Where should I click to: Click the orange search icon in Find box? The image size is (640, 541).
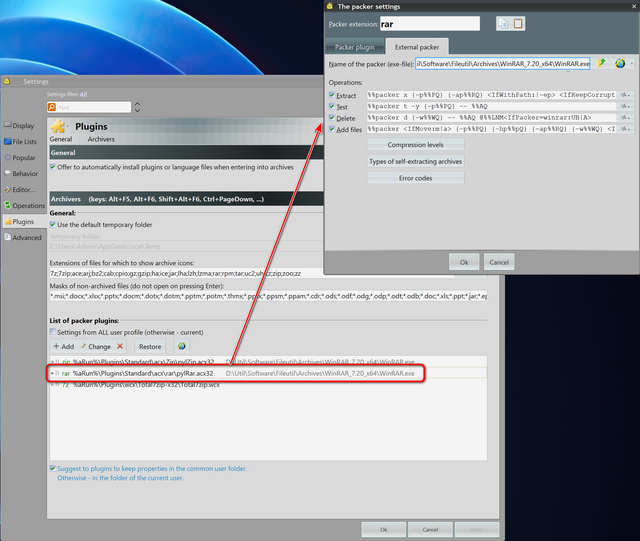click(x=52, y=107)
